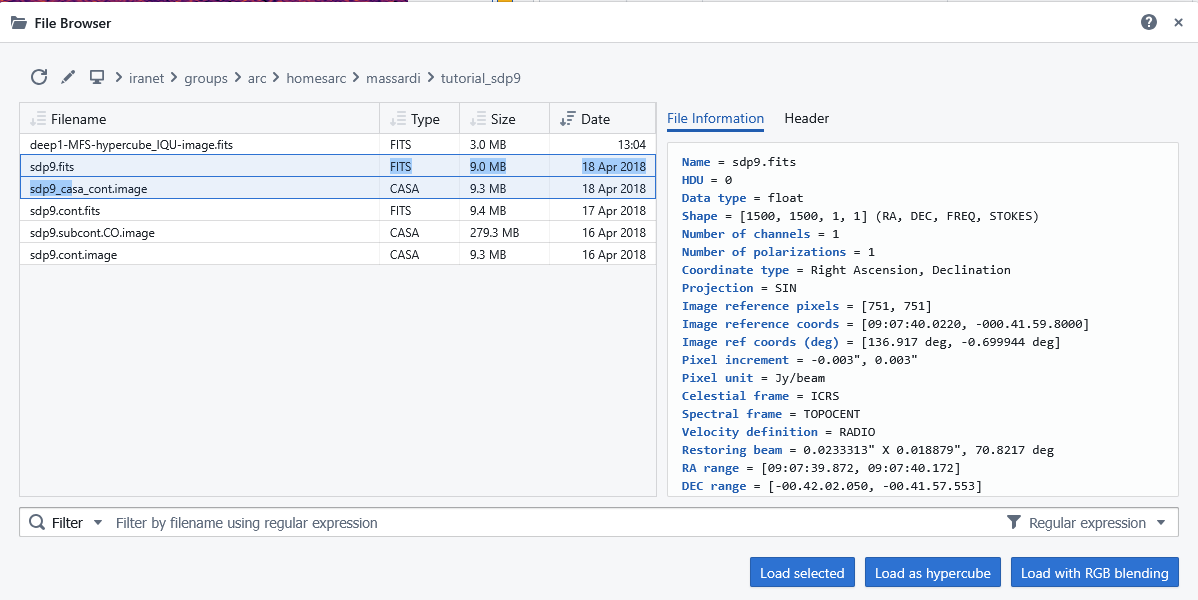
Task: Navigate to arc breadcrumb folder
Action: coord(257,78)
